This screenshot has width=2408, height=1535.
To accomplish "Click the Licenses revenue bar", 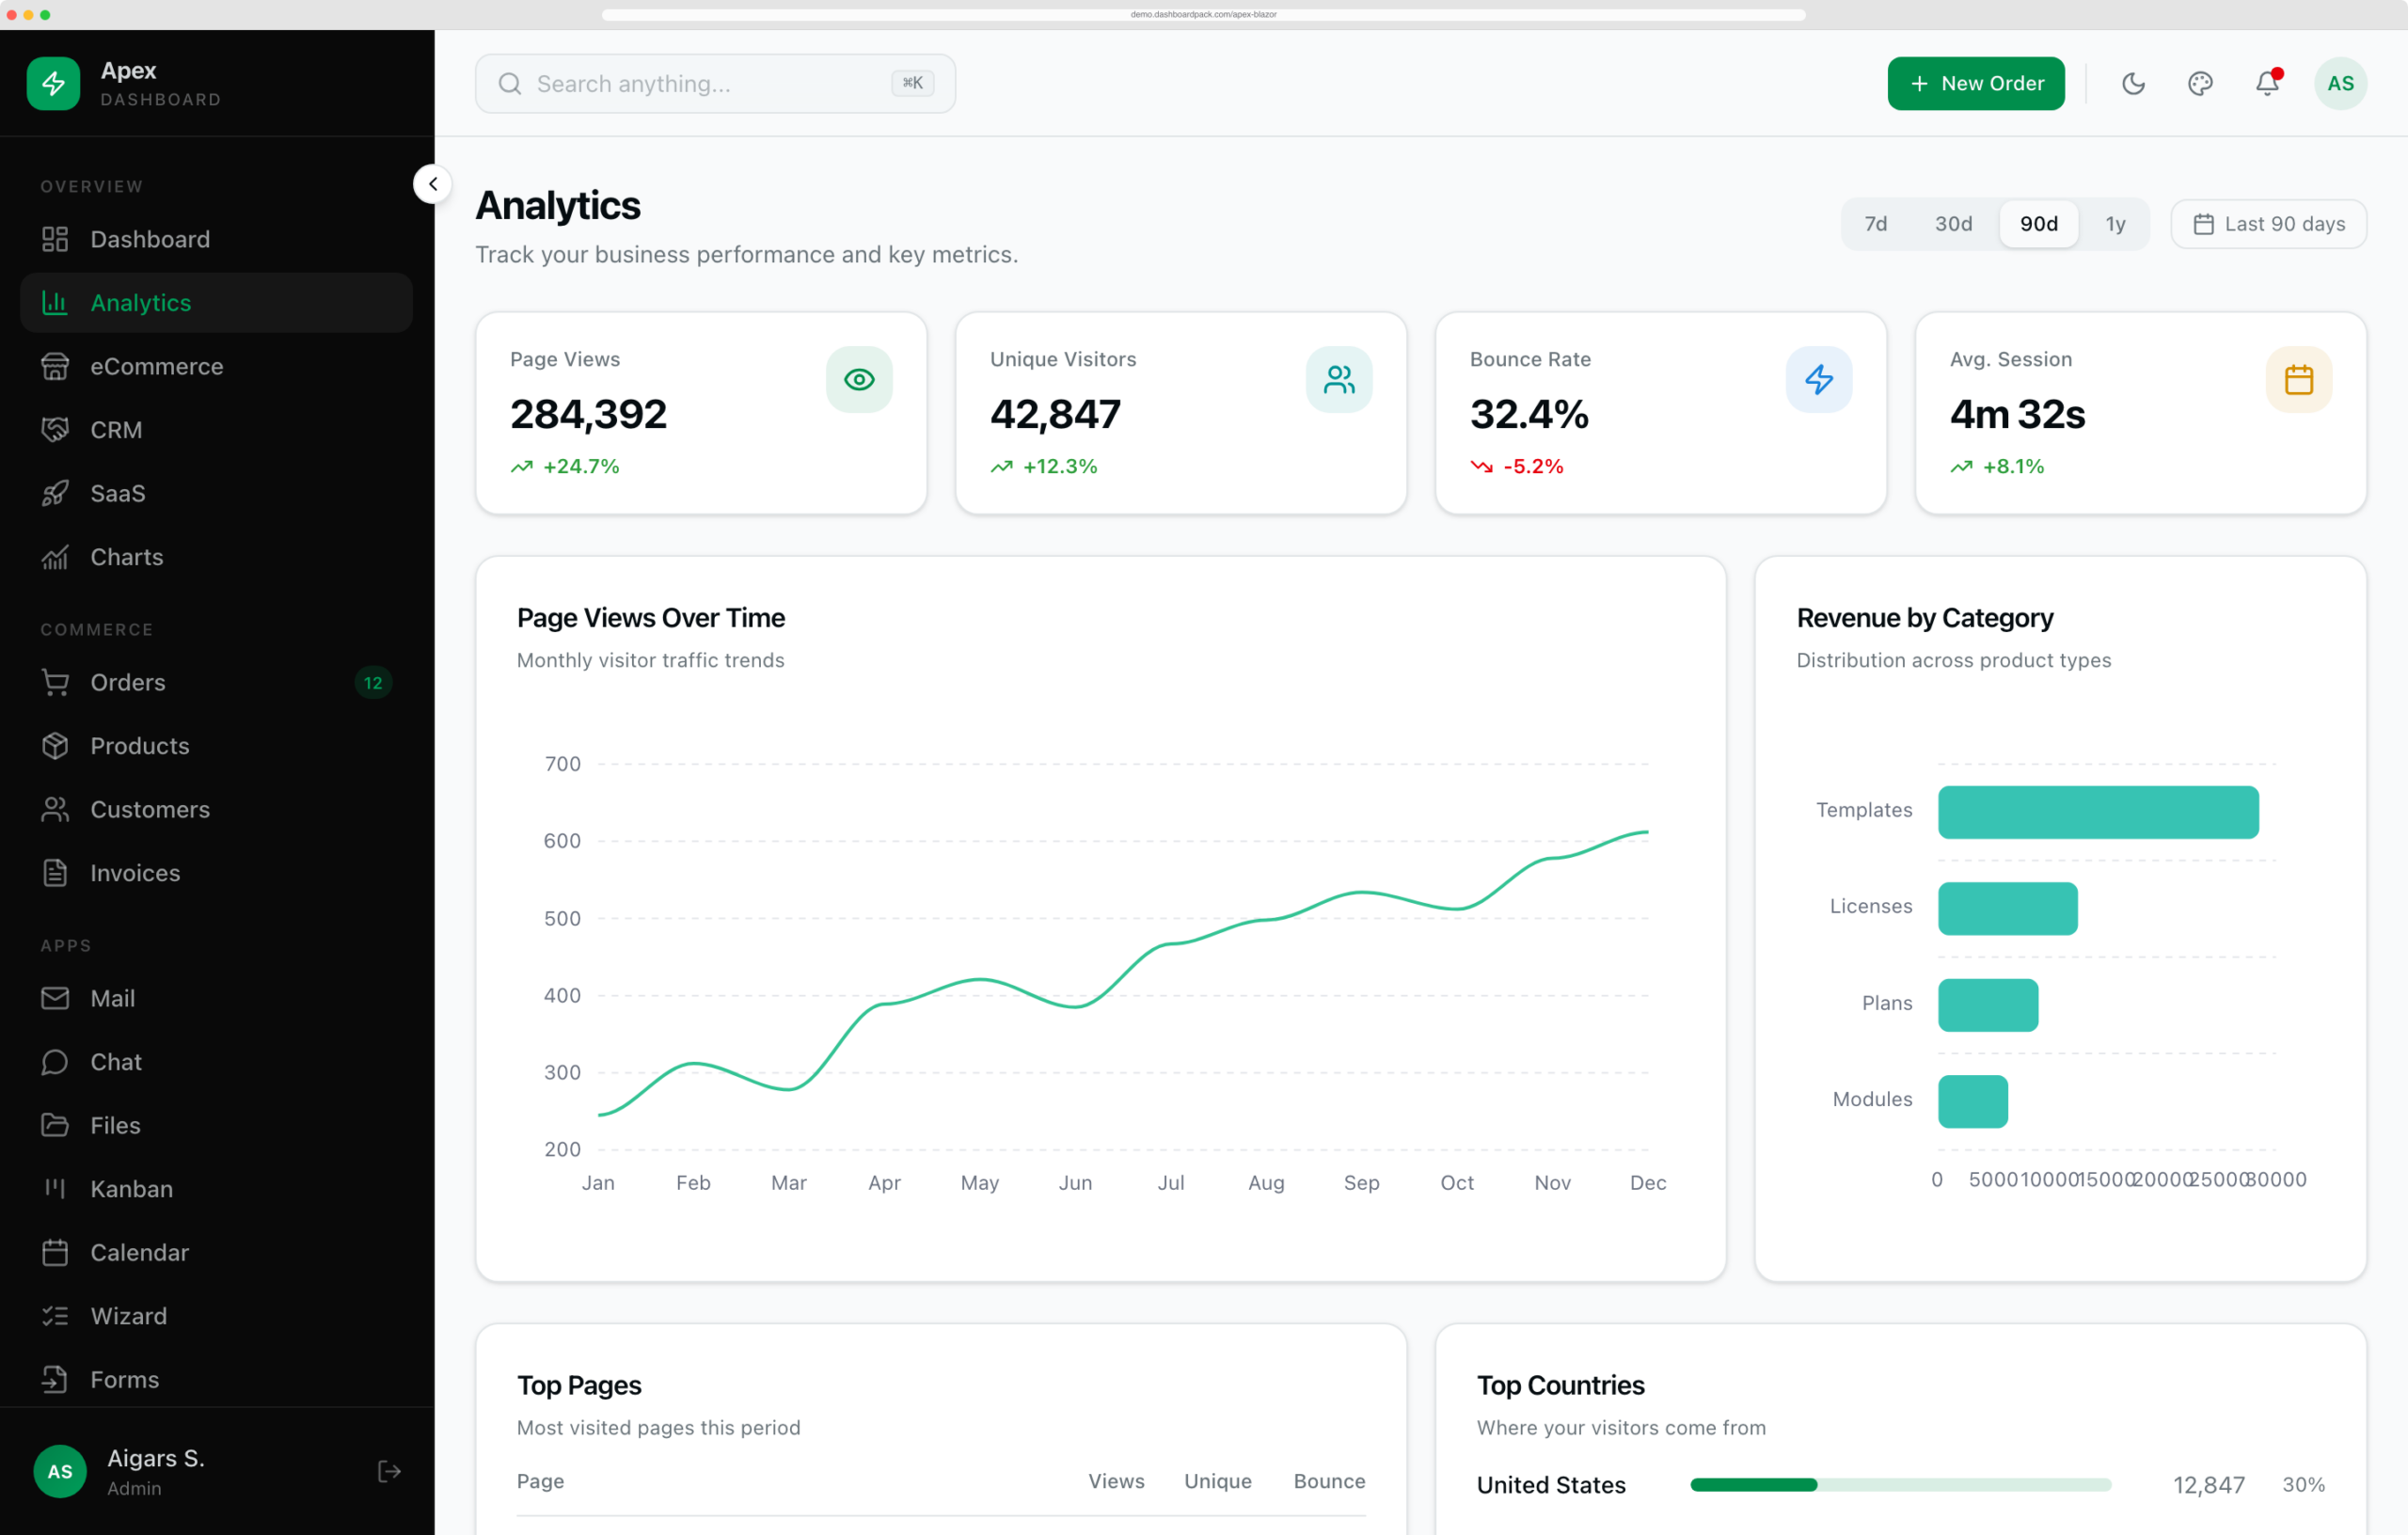I will (2008, 908).
